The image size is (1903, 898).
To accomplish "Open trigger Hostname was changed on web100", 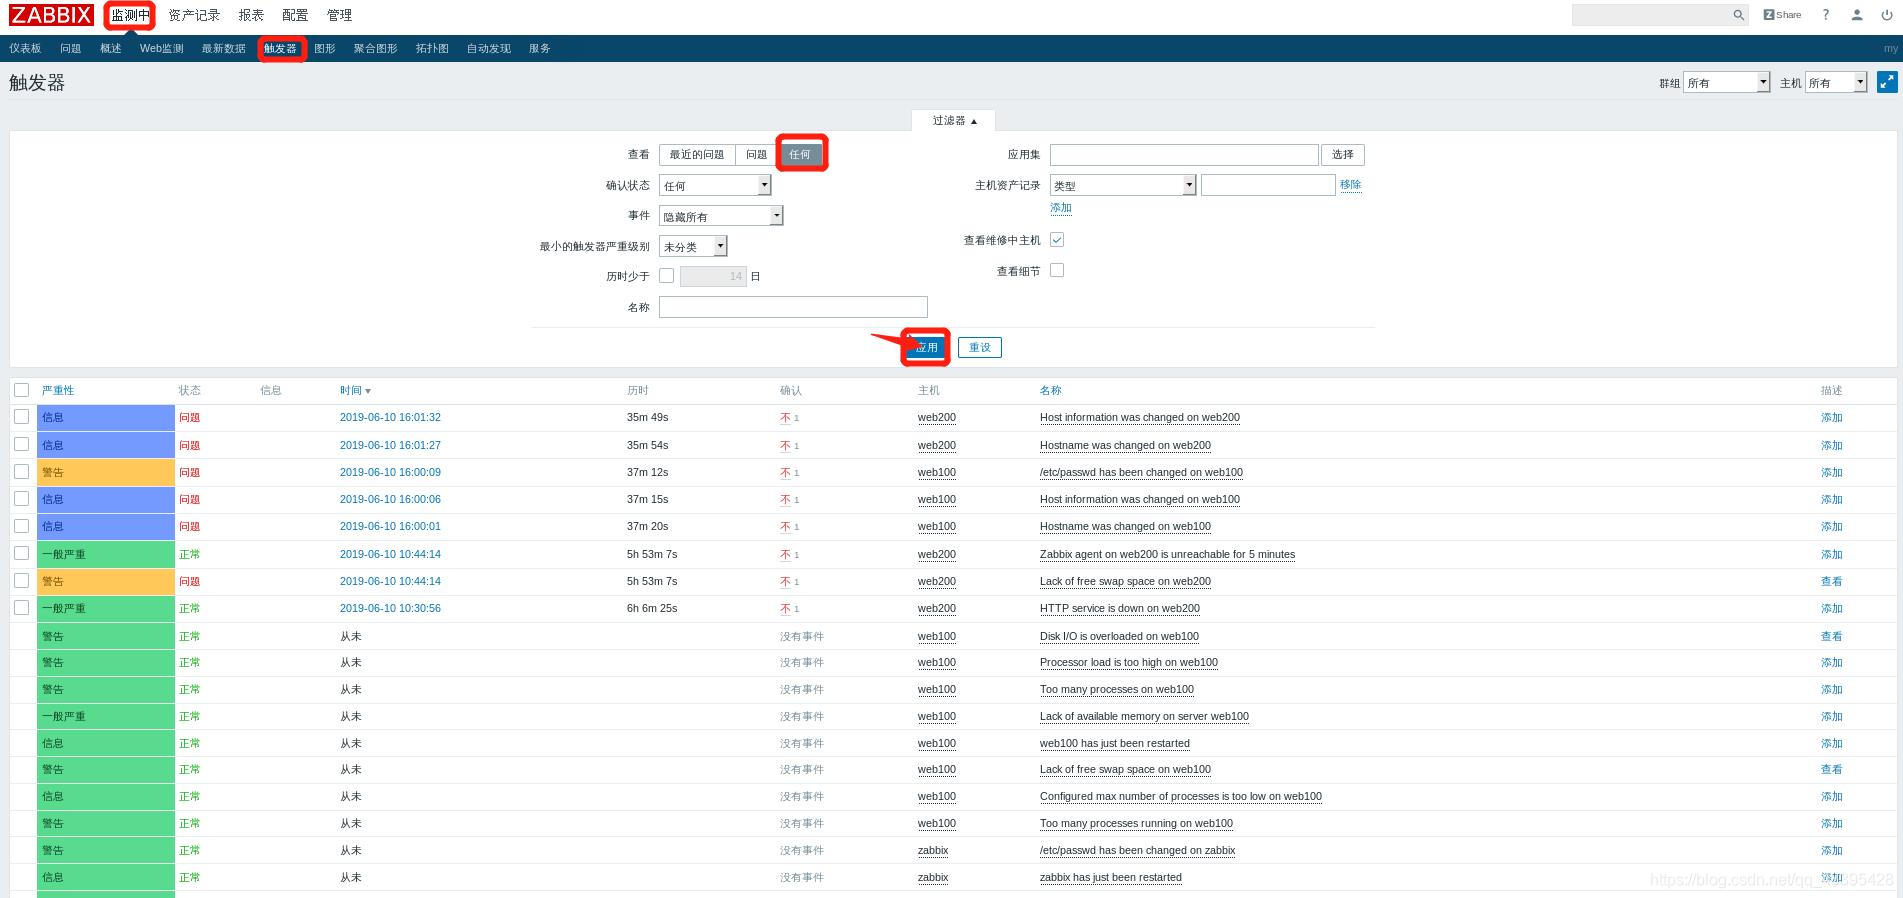I will pos(1125,526).
